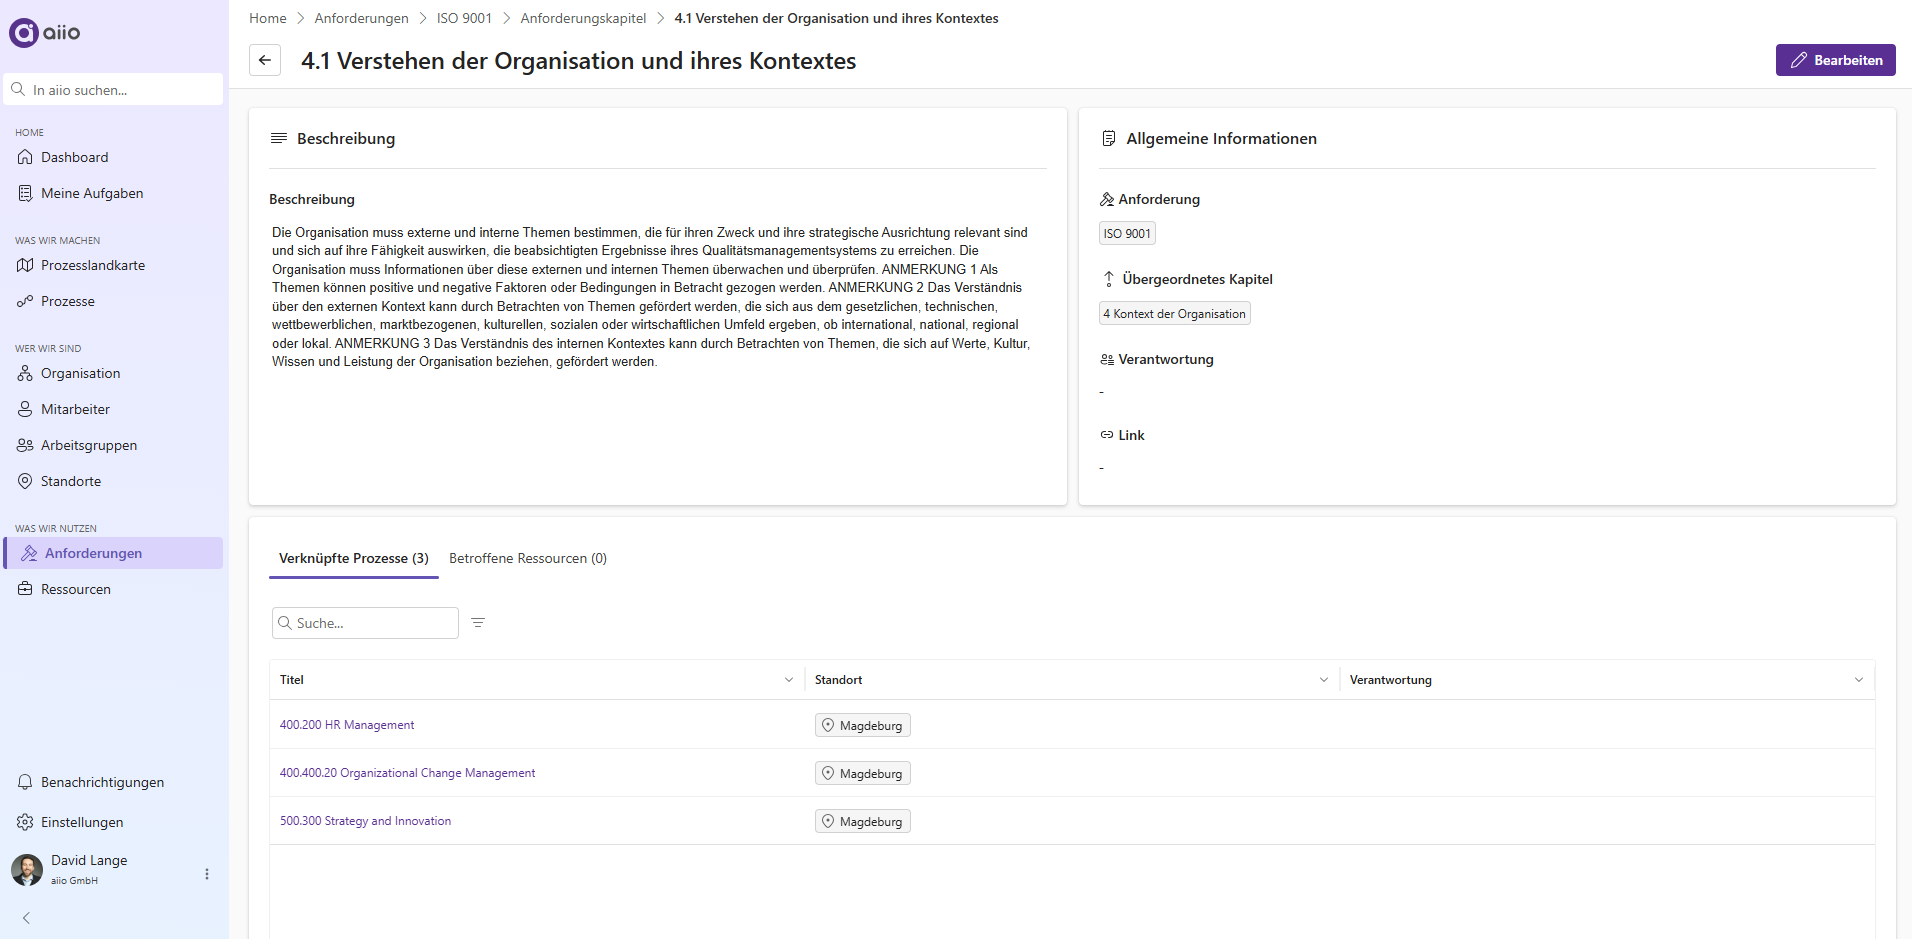The image size is (1912, 939).
Task: Go to Anforderungen in the breadcrumb
Action: click(x=361, y=18)
